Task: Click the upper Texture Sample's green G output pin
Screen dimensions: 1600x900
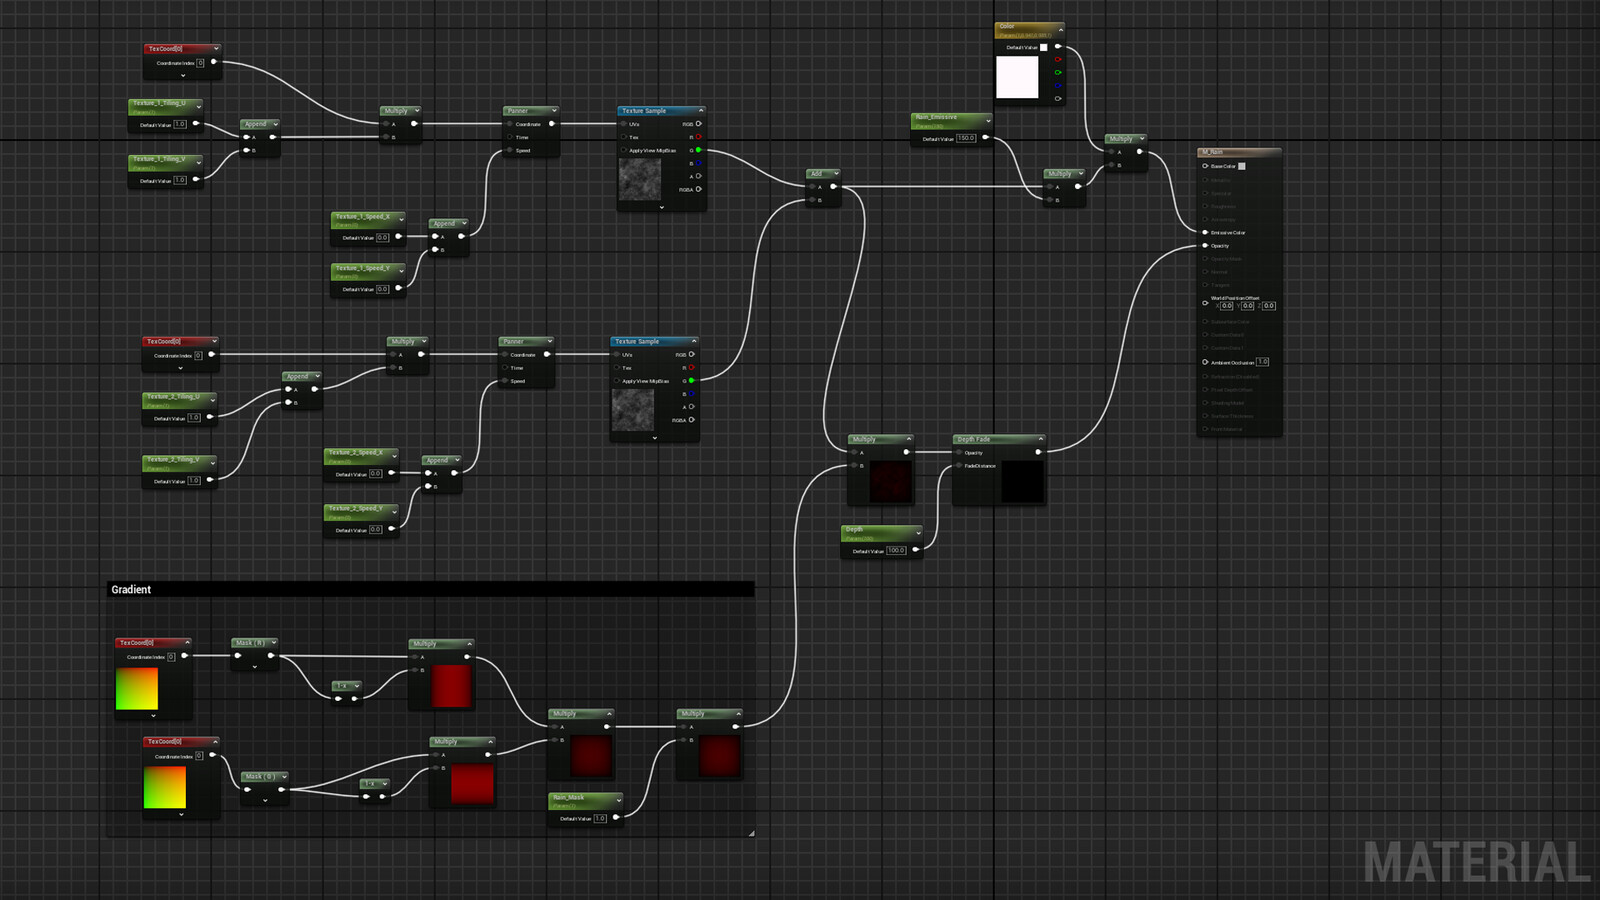Action: tap(698, 150)
